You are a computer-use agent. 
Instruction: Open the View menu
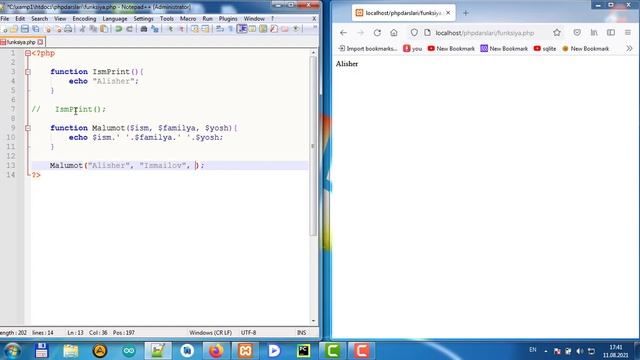tap(60, 19)
